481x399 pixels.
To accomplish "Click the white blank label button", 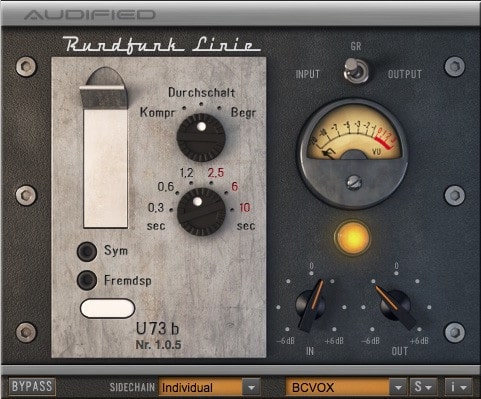I will tap(107, 308).
